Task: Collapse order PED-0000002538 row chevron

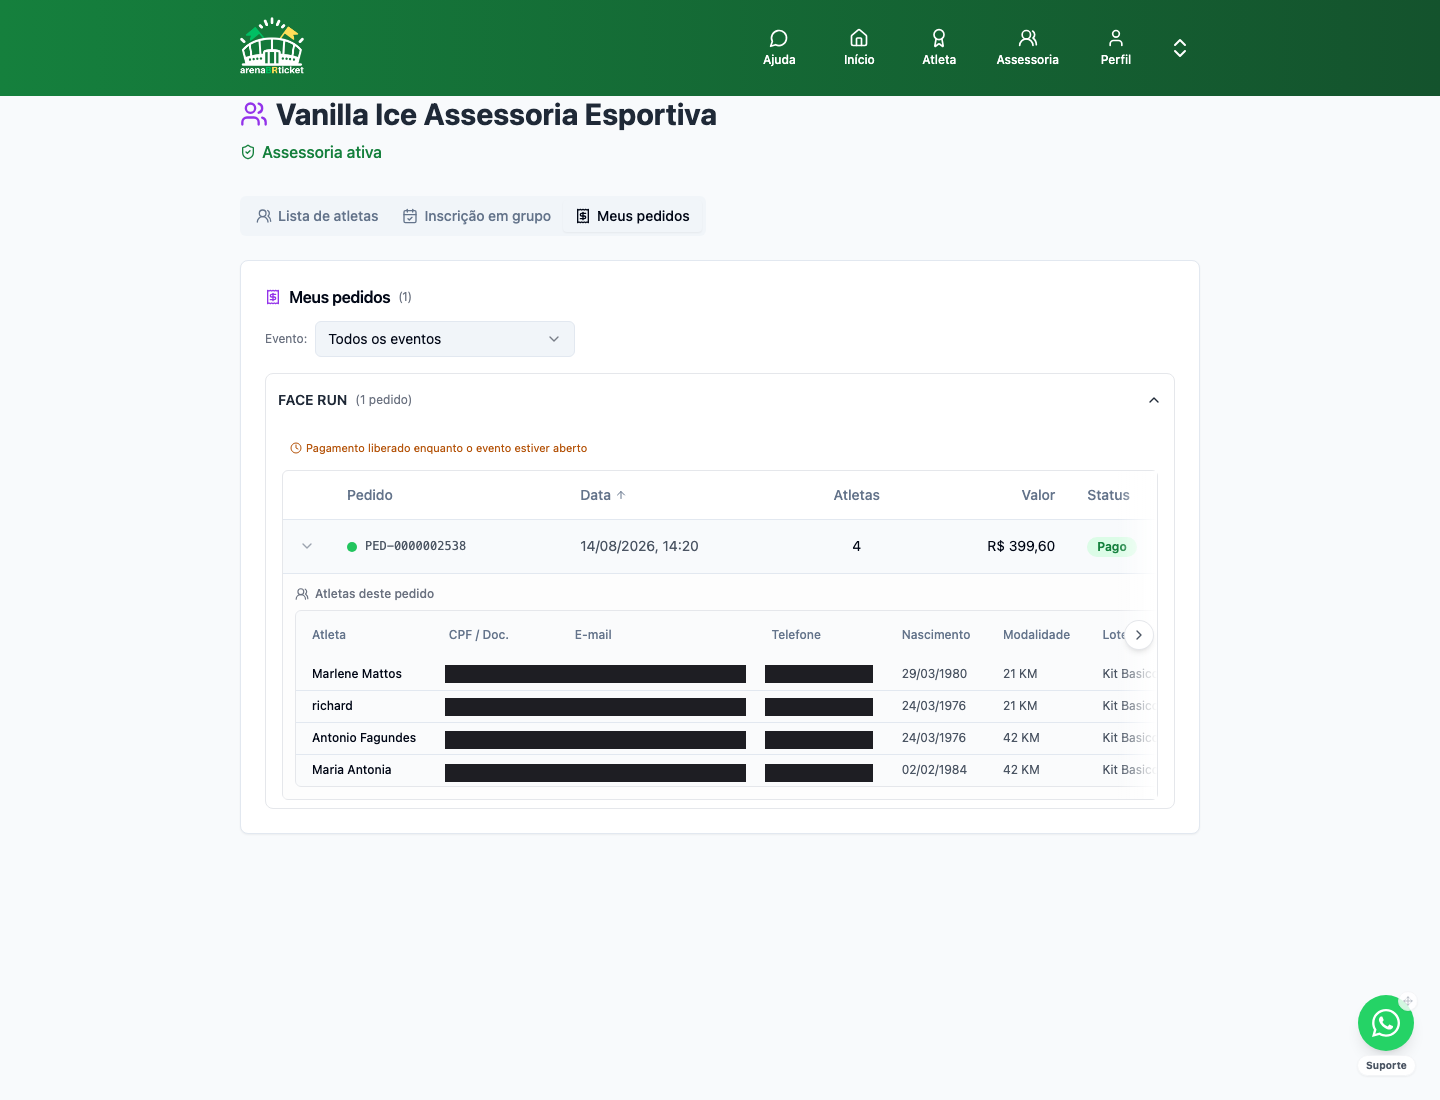Action: (307, 546)
